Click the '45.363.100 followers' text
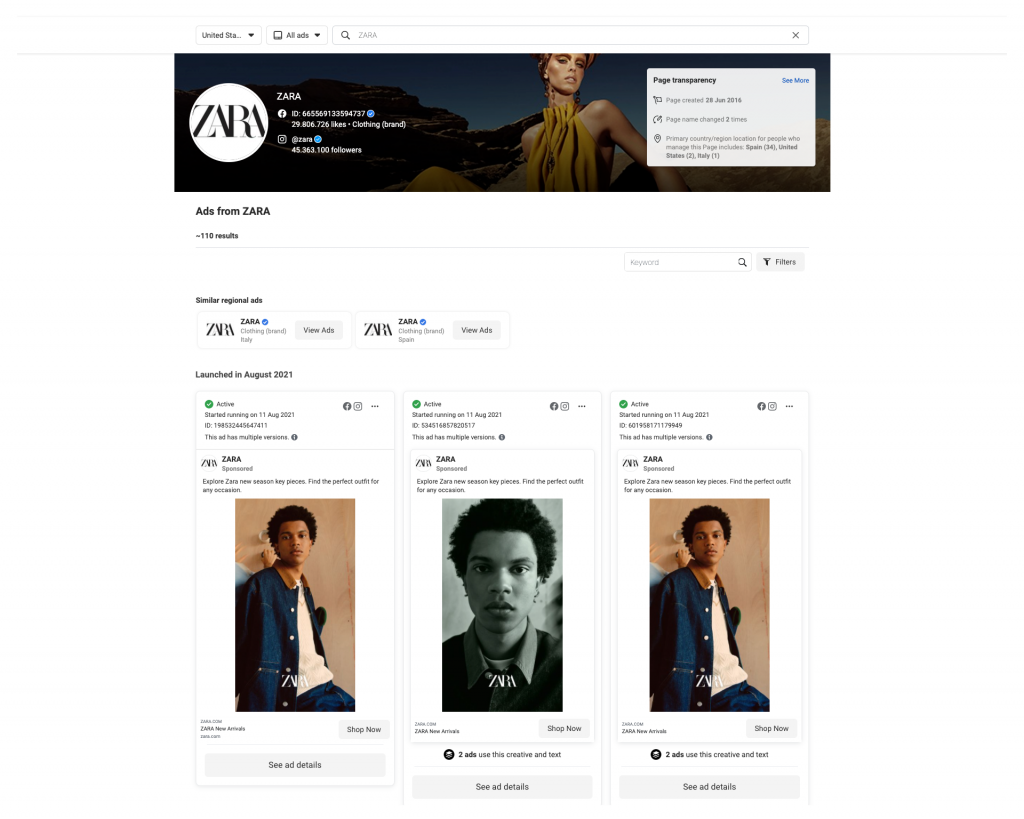1024x819 pixels. point(327,150)
